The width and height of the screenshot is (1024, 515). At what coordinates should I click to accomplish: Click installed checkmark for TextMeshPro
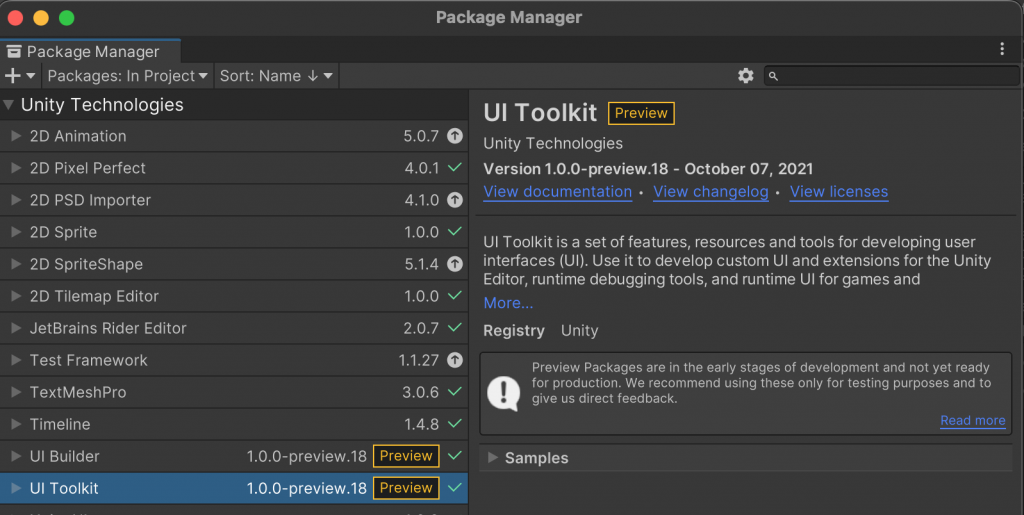pos(455,391)
